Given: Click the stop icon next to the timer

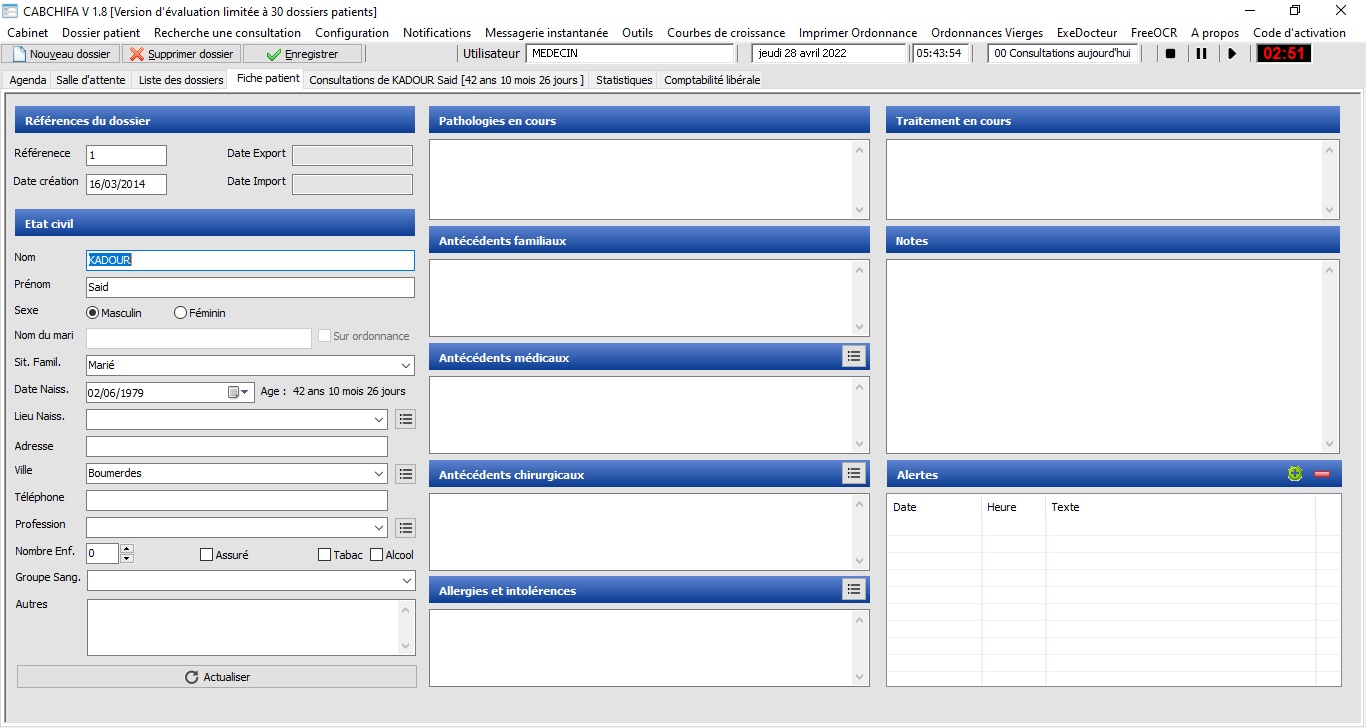Looking at the screenshot, I should 1170,54.
